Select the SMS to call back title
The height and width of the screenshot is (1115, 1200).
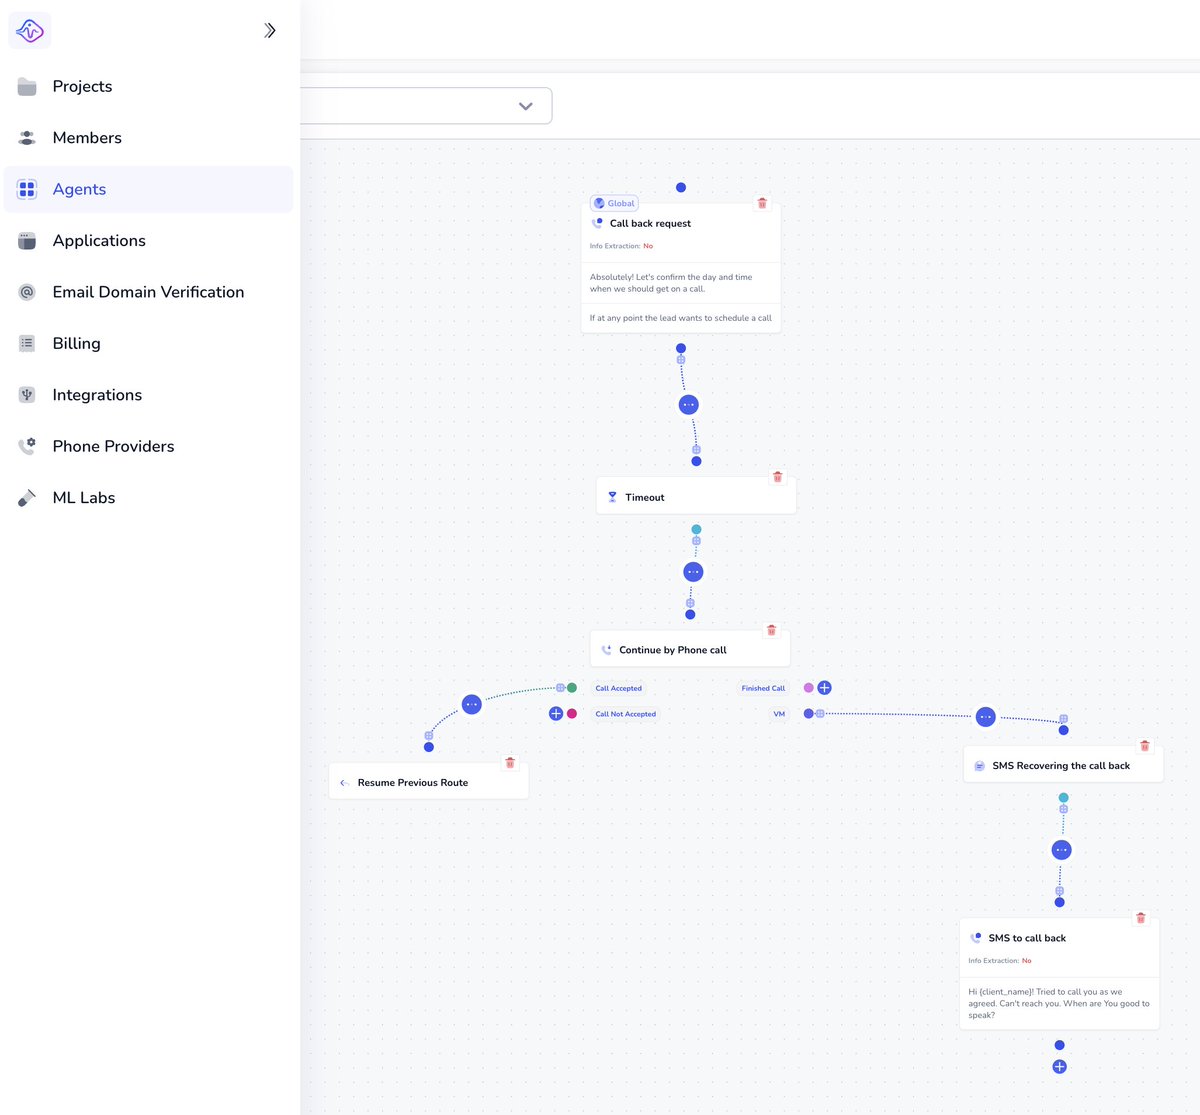[x=1027, y=938]
